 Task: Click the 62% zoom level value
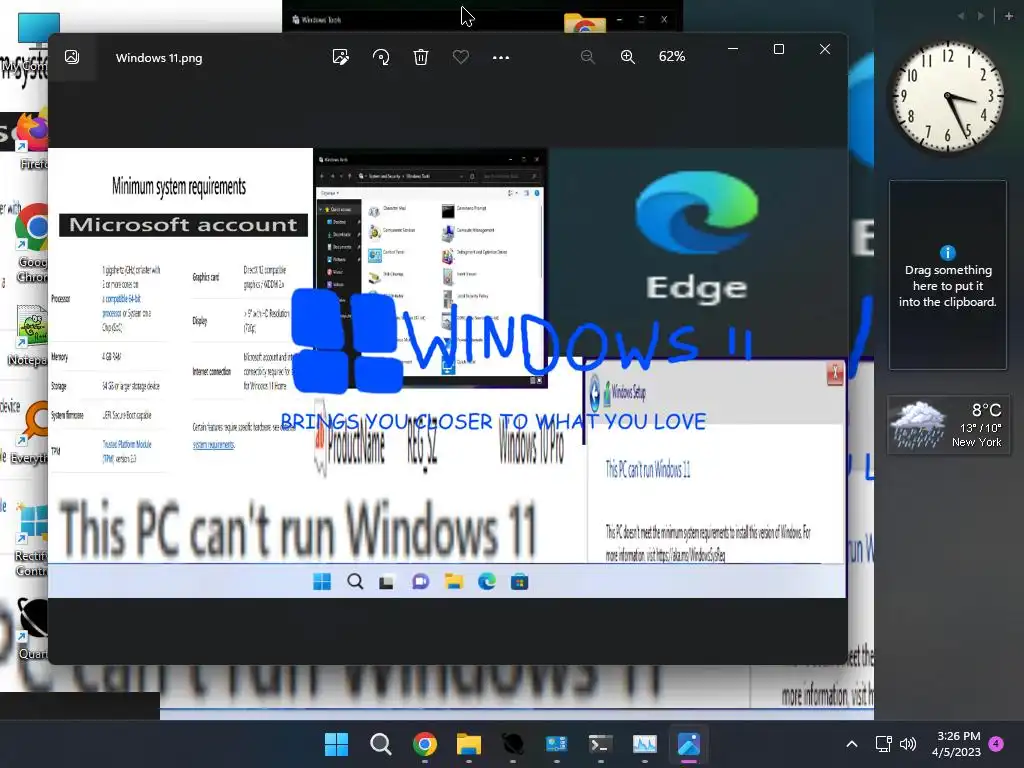[x=671, y=57]
